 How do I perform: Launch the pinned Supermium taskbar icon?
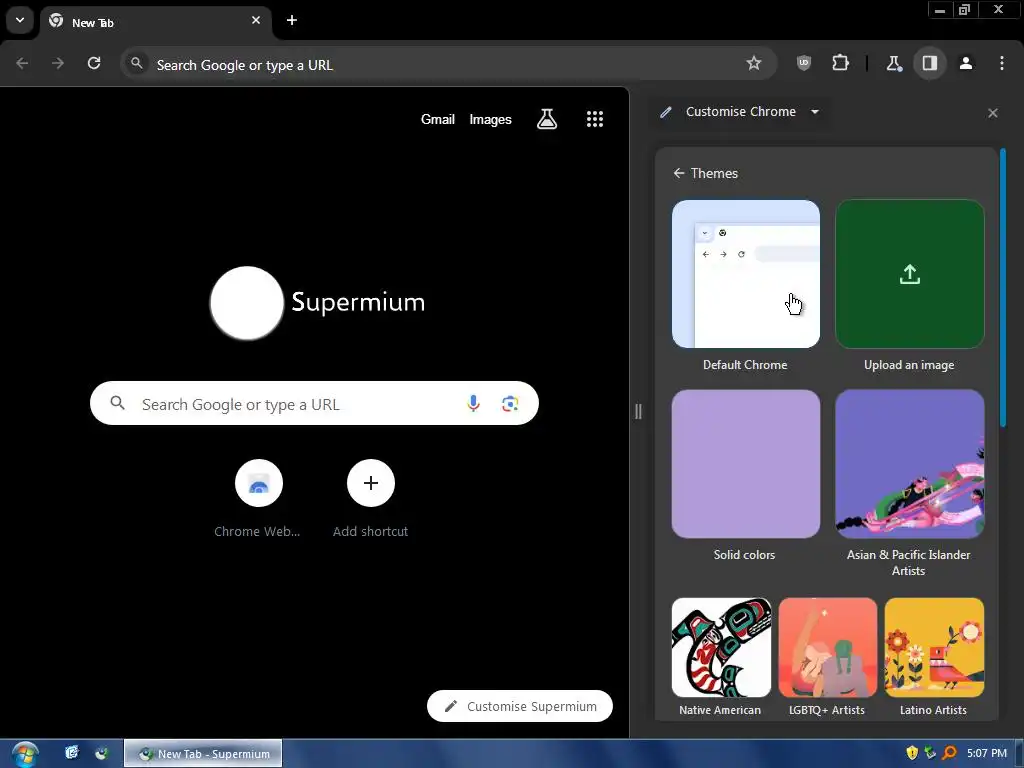[x=101, y=753]
